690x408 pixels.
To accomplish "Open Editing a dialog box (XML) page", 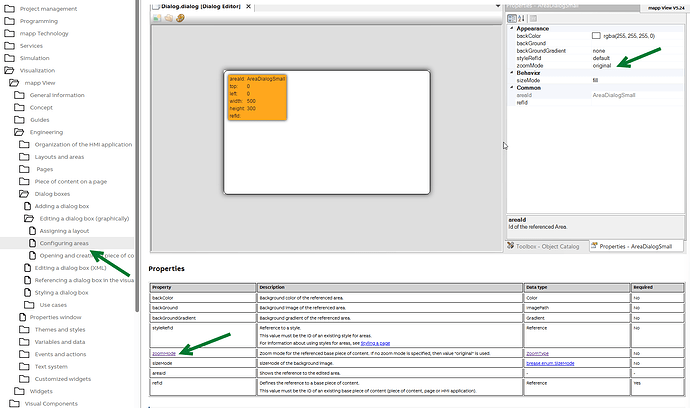I will pyautogui.click(x=70, y=268).
